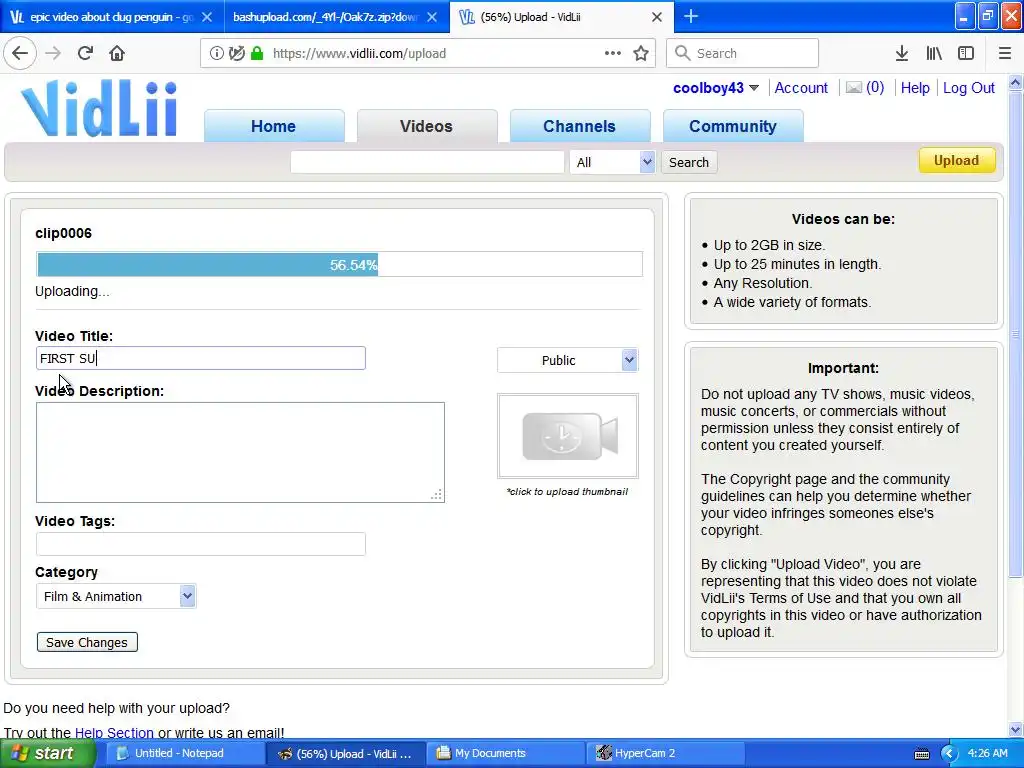Viewport: 1024px width, 768px height.
Task: Open the Windows start button
Action: [x=47, y=753]
